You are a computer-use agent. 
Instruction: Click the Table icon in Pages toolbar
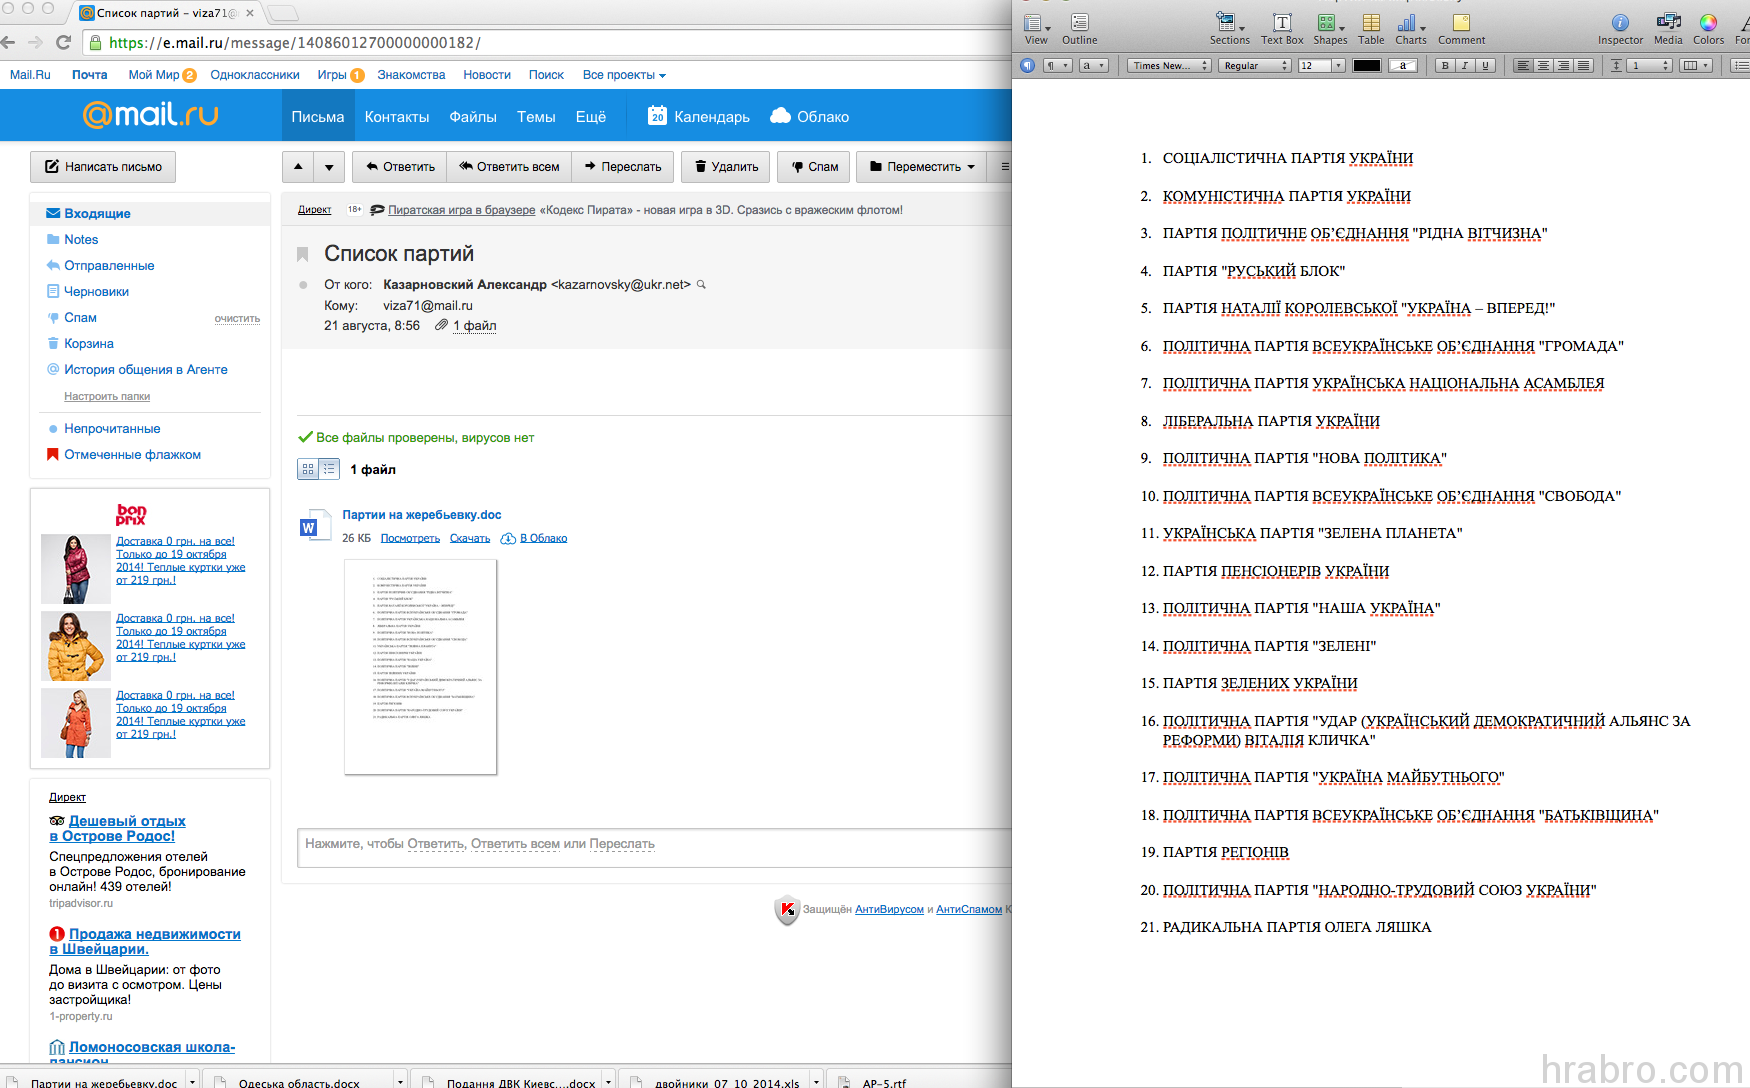(1371, 26)
